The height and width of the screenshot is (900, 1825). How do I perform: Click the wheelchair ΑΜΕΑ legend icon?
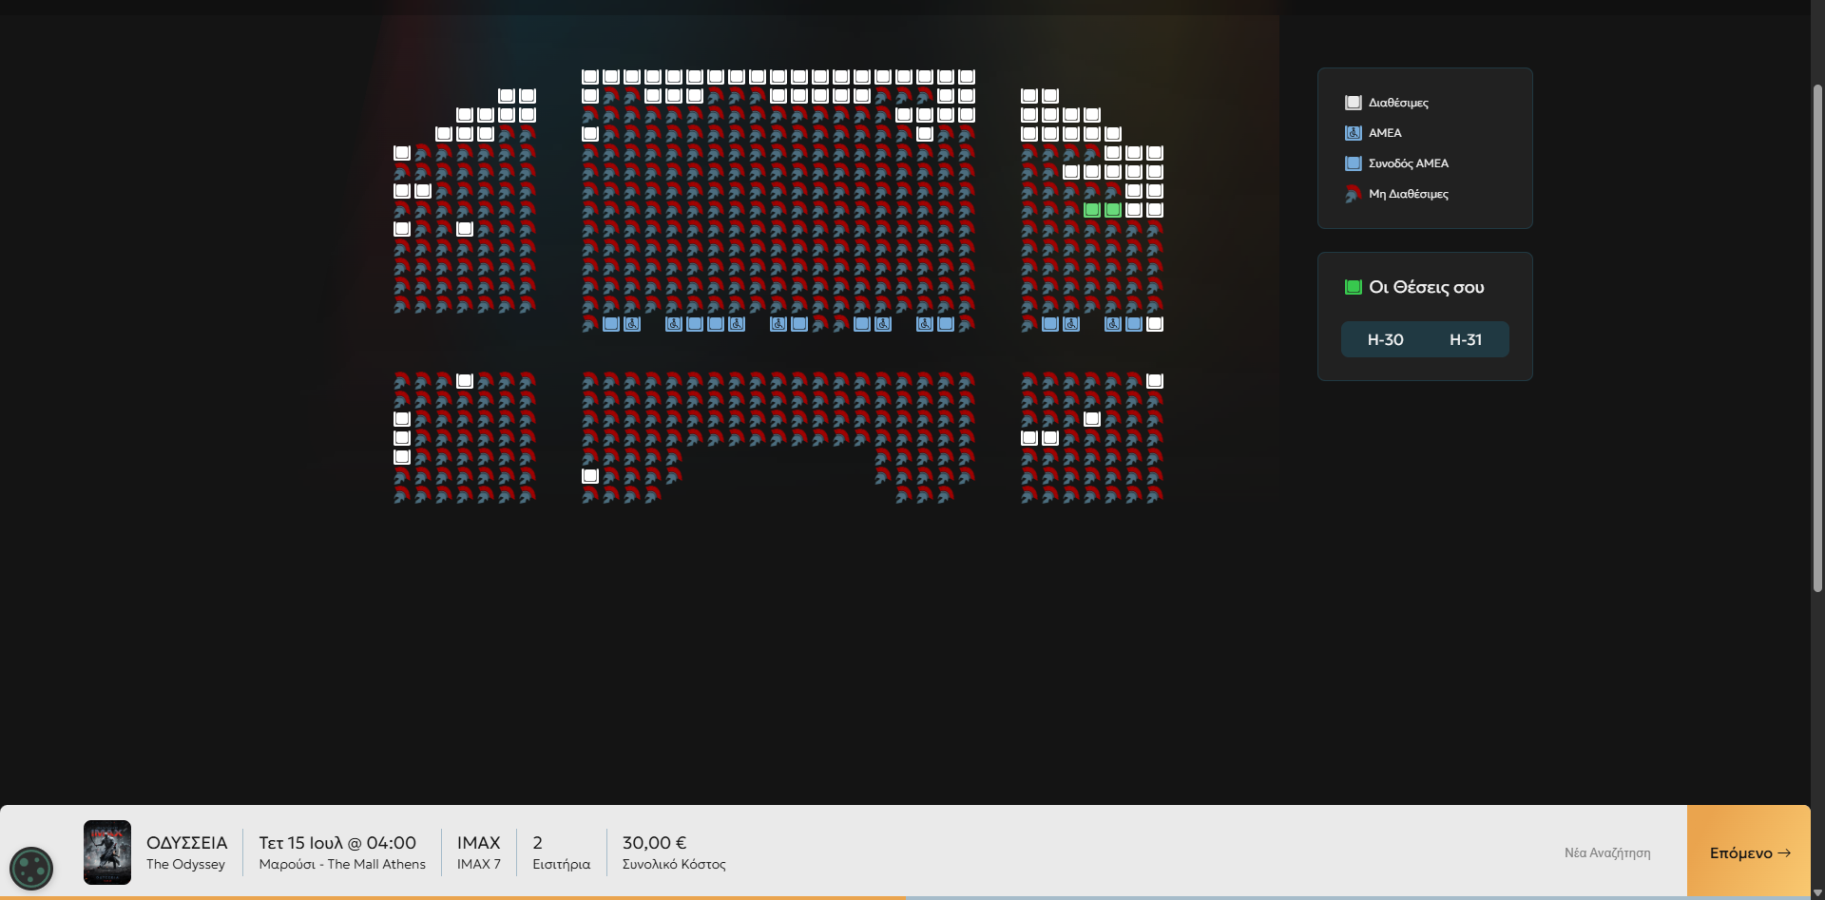click(1353, 133)
